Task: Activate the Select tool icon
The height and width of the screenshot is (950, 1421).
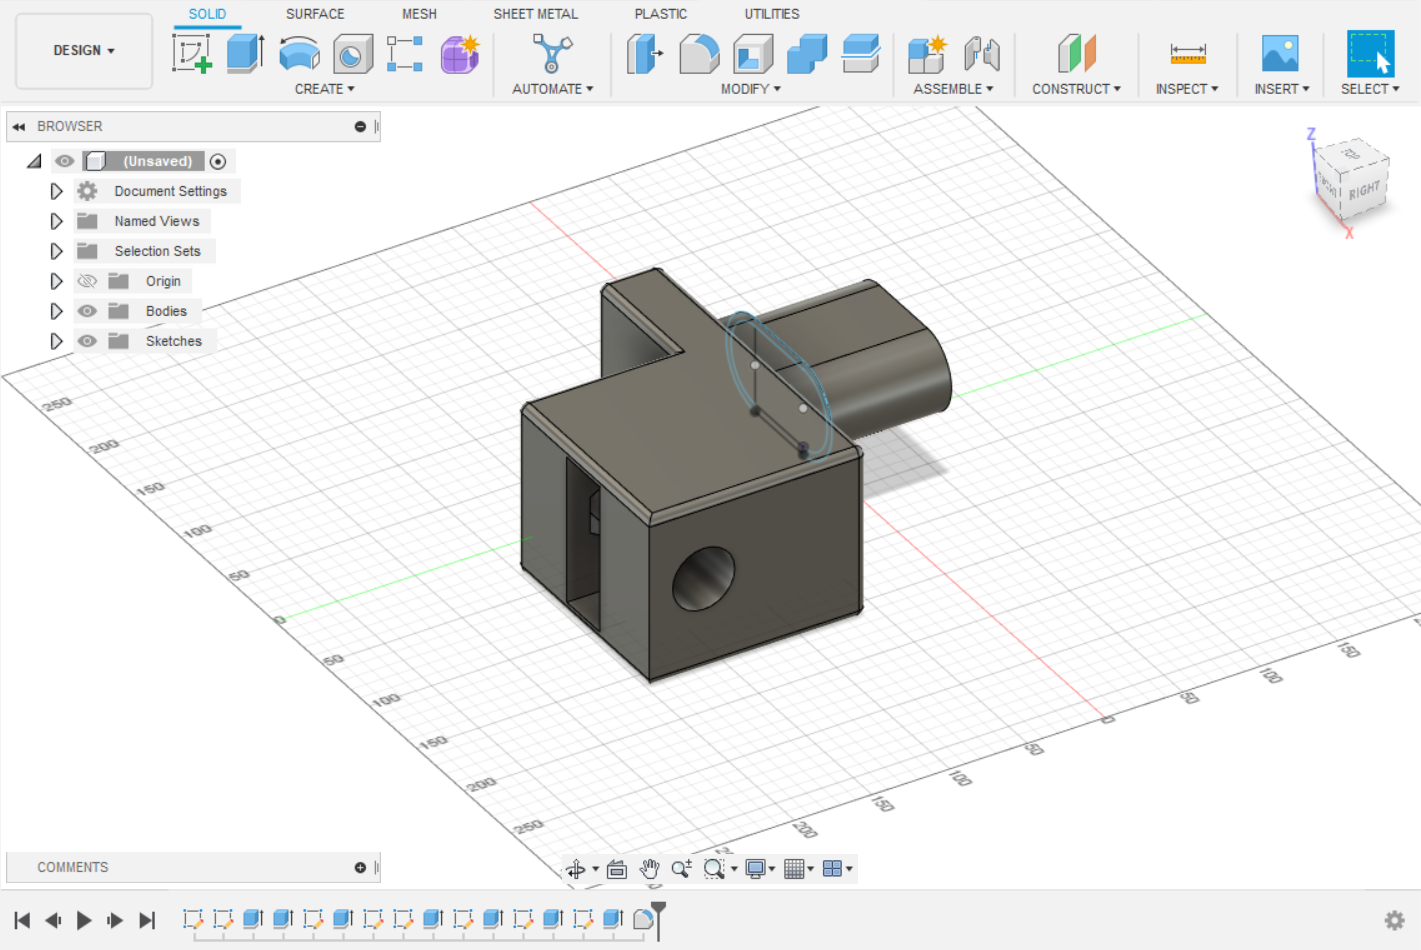Action: tap(1370, 54)
